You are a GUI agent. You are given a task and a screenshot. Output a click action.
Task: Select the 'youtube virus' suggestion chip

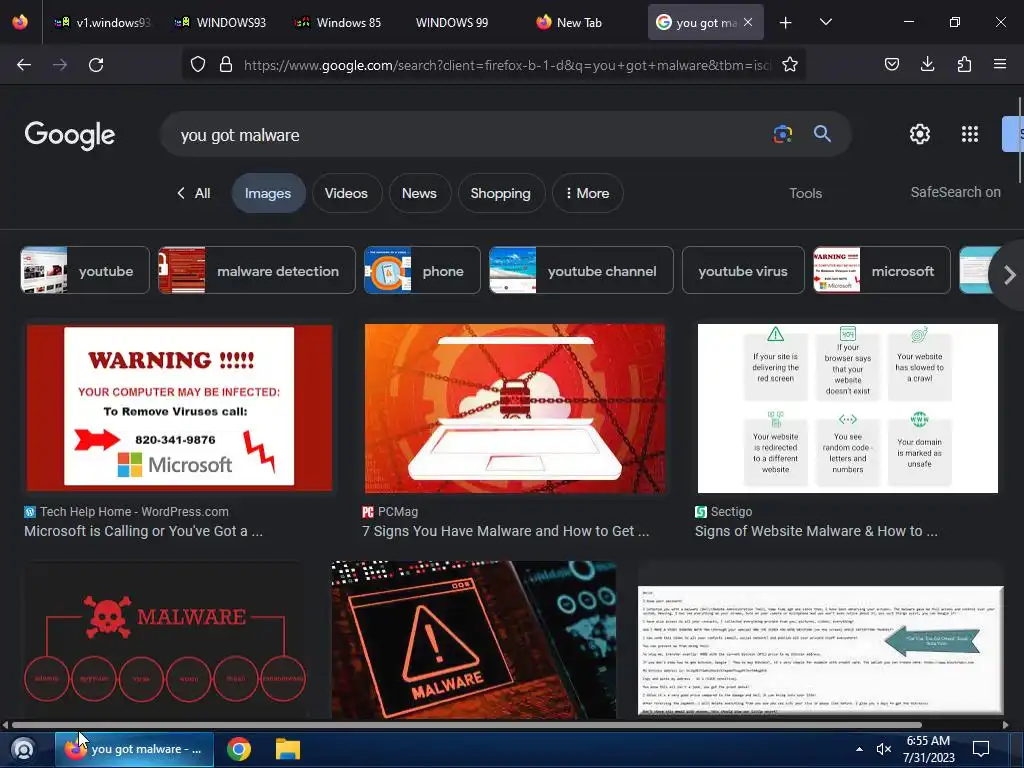click(x=743, y=270)
